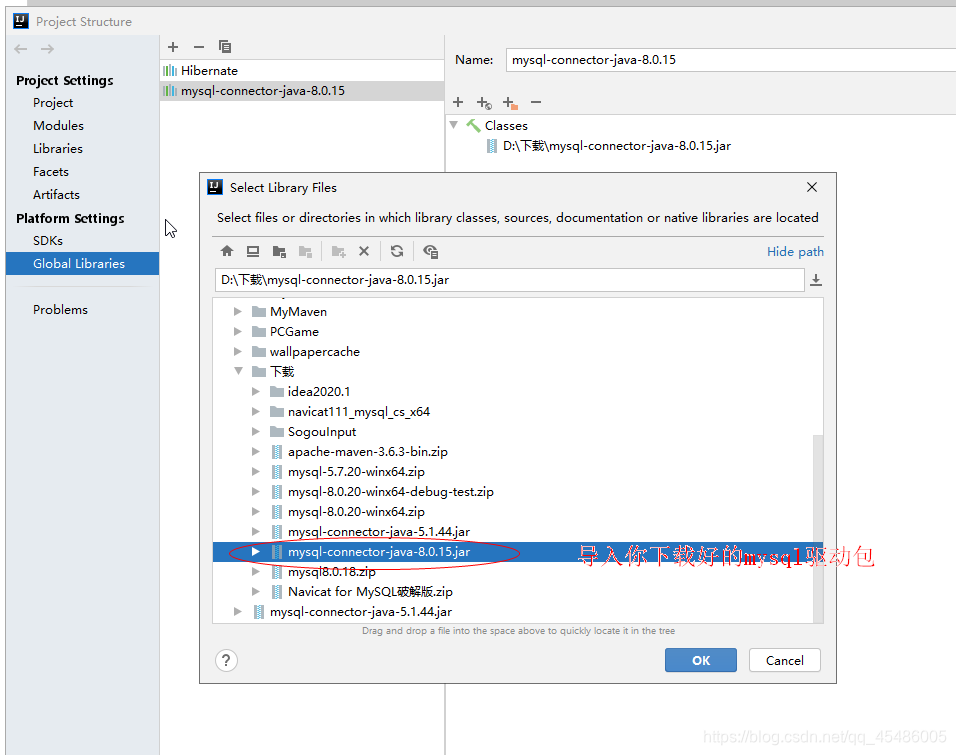Click the specify documentation URL plus-globe icon
The height and width of the screenshot is (755, 956).
point(484,102)
